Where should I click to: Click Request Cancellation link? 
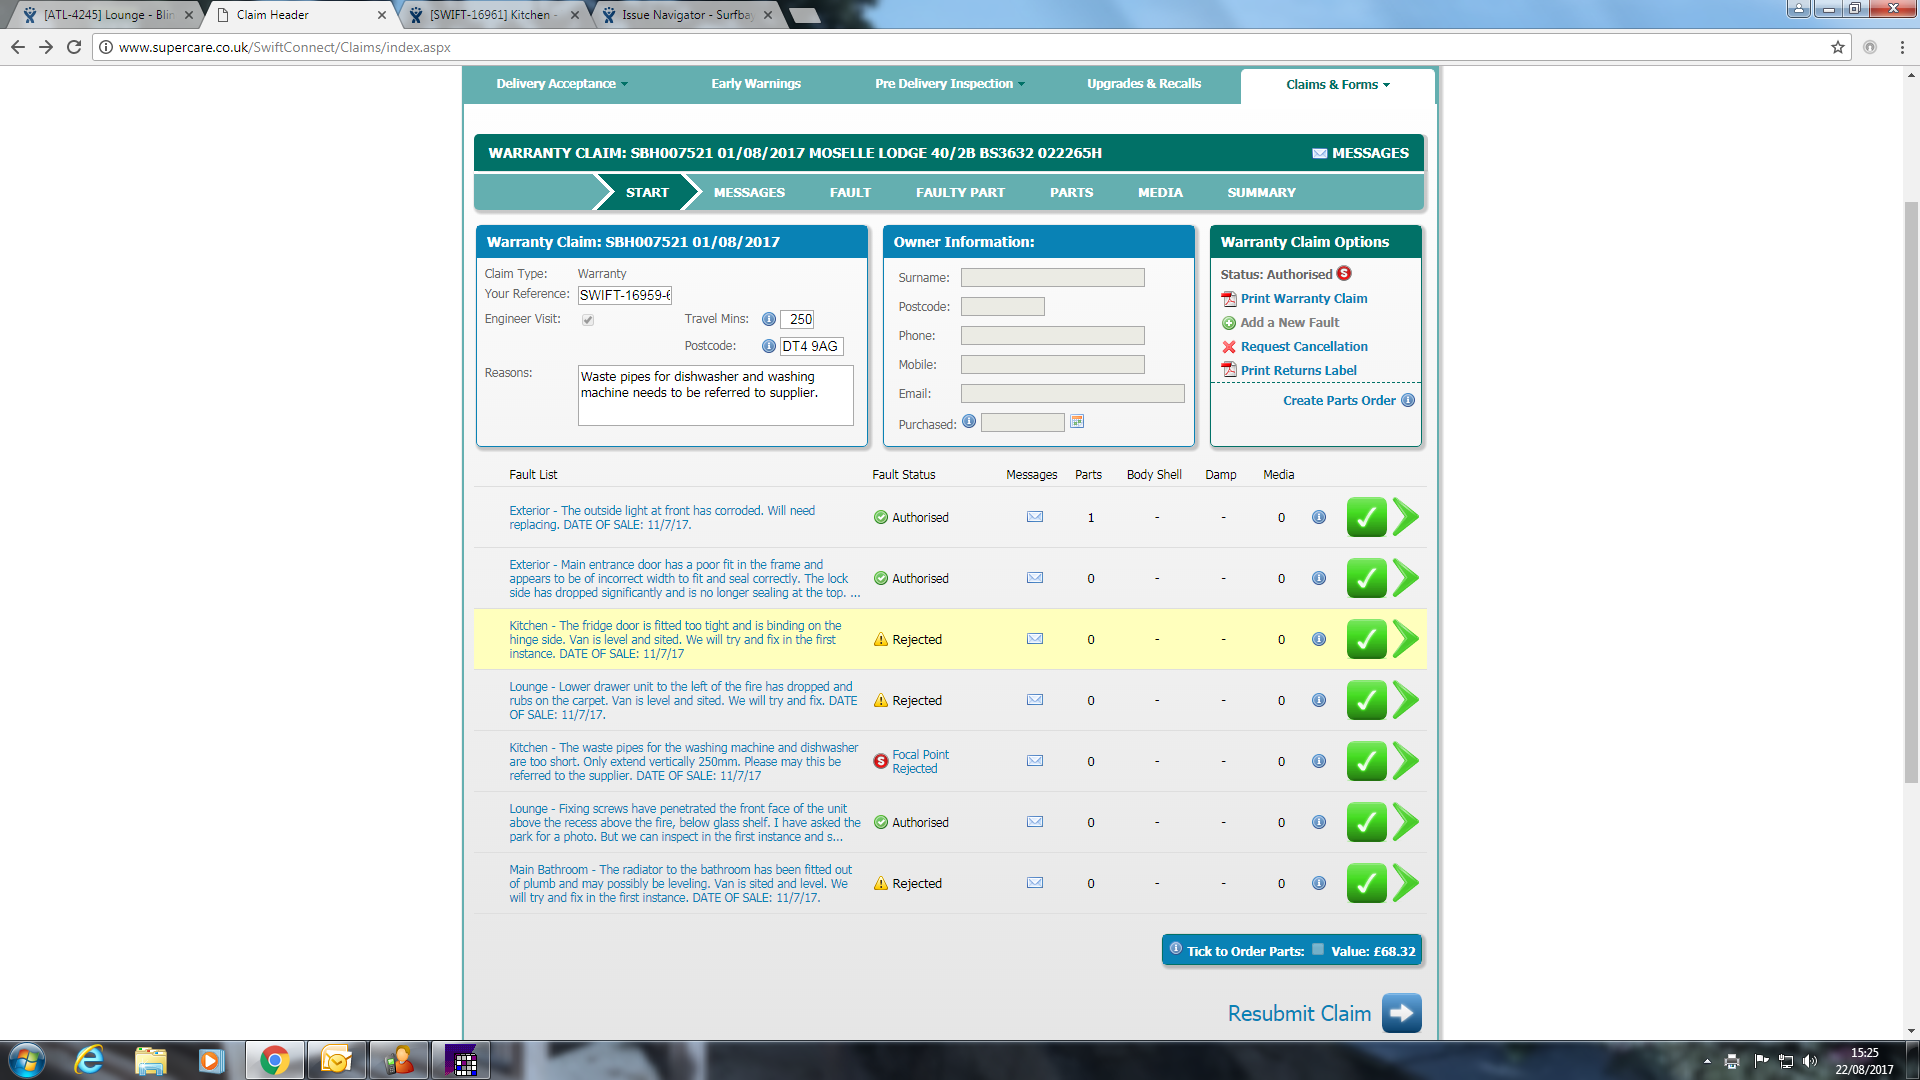(1303, 346)
